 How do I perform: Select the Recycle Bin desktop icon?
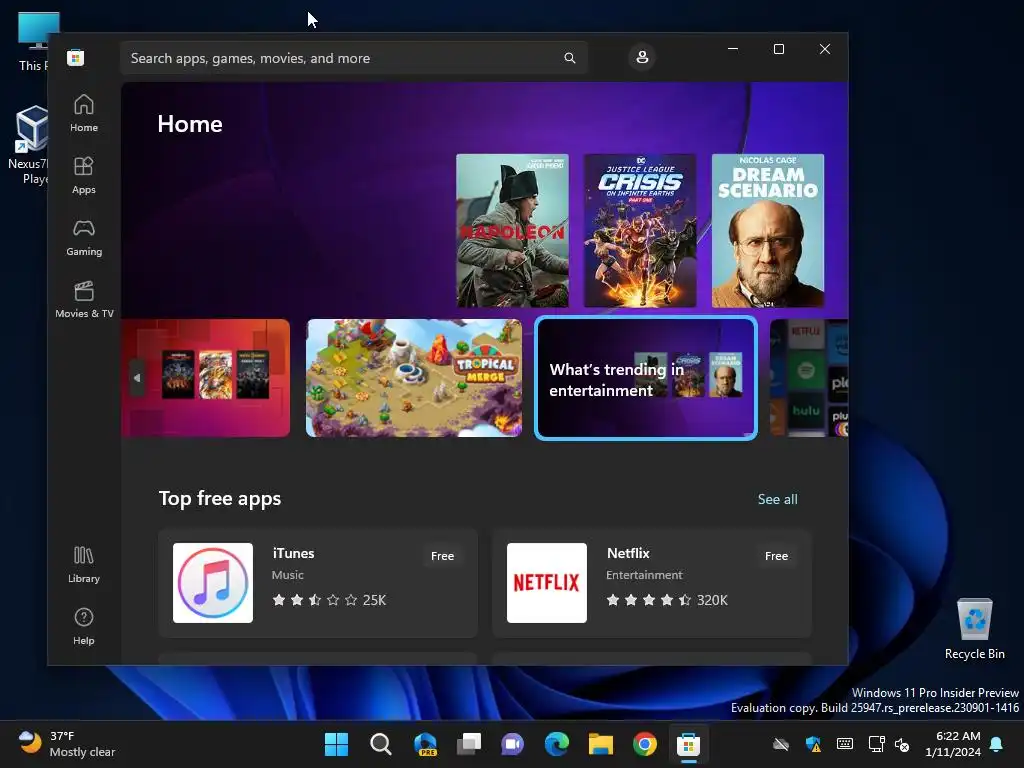pyautogui.click(x=974, y=628)
